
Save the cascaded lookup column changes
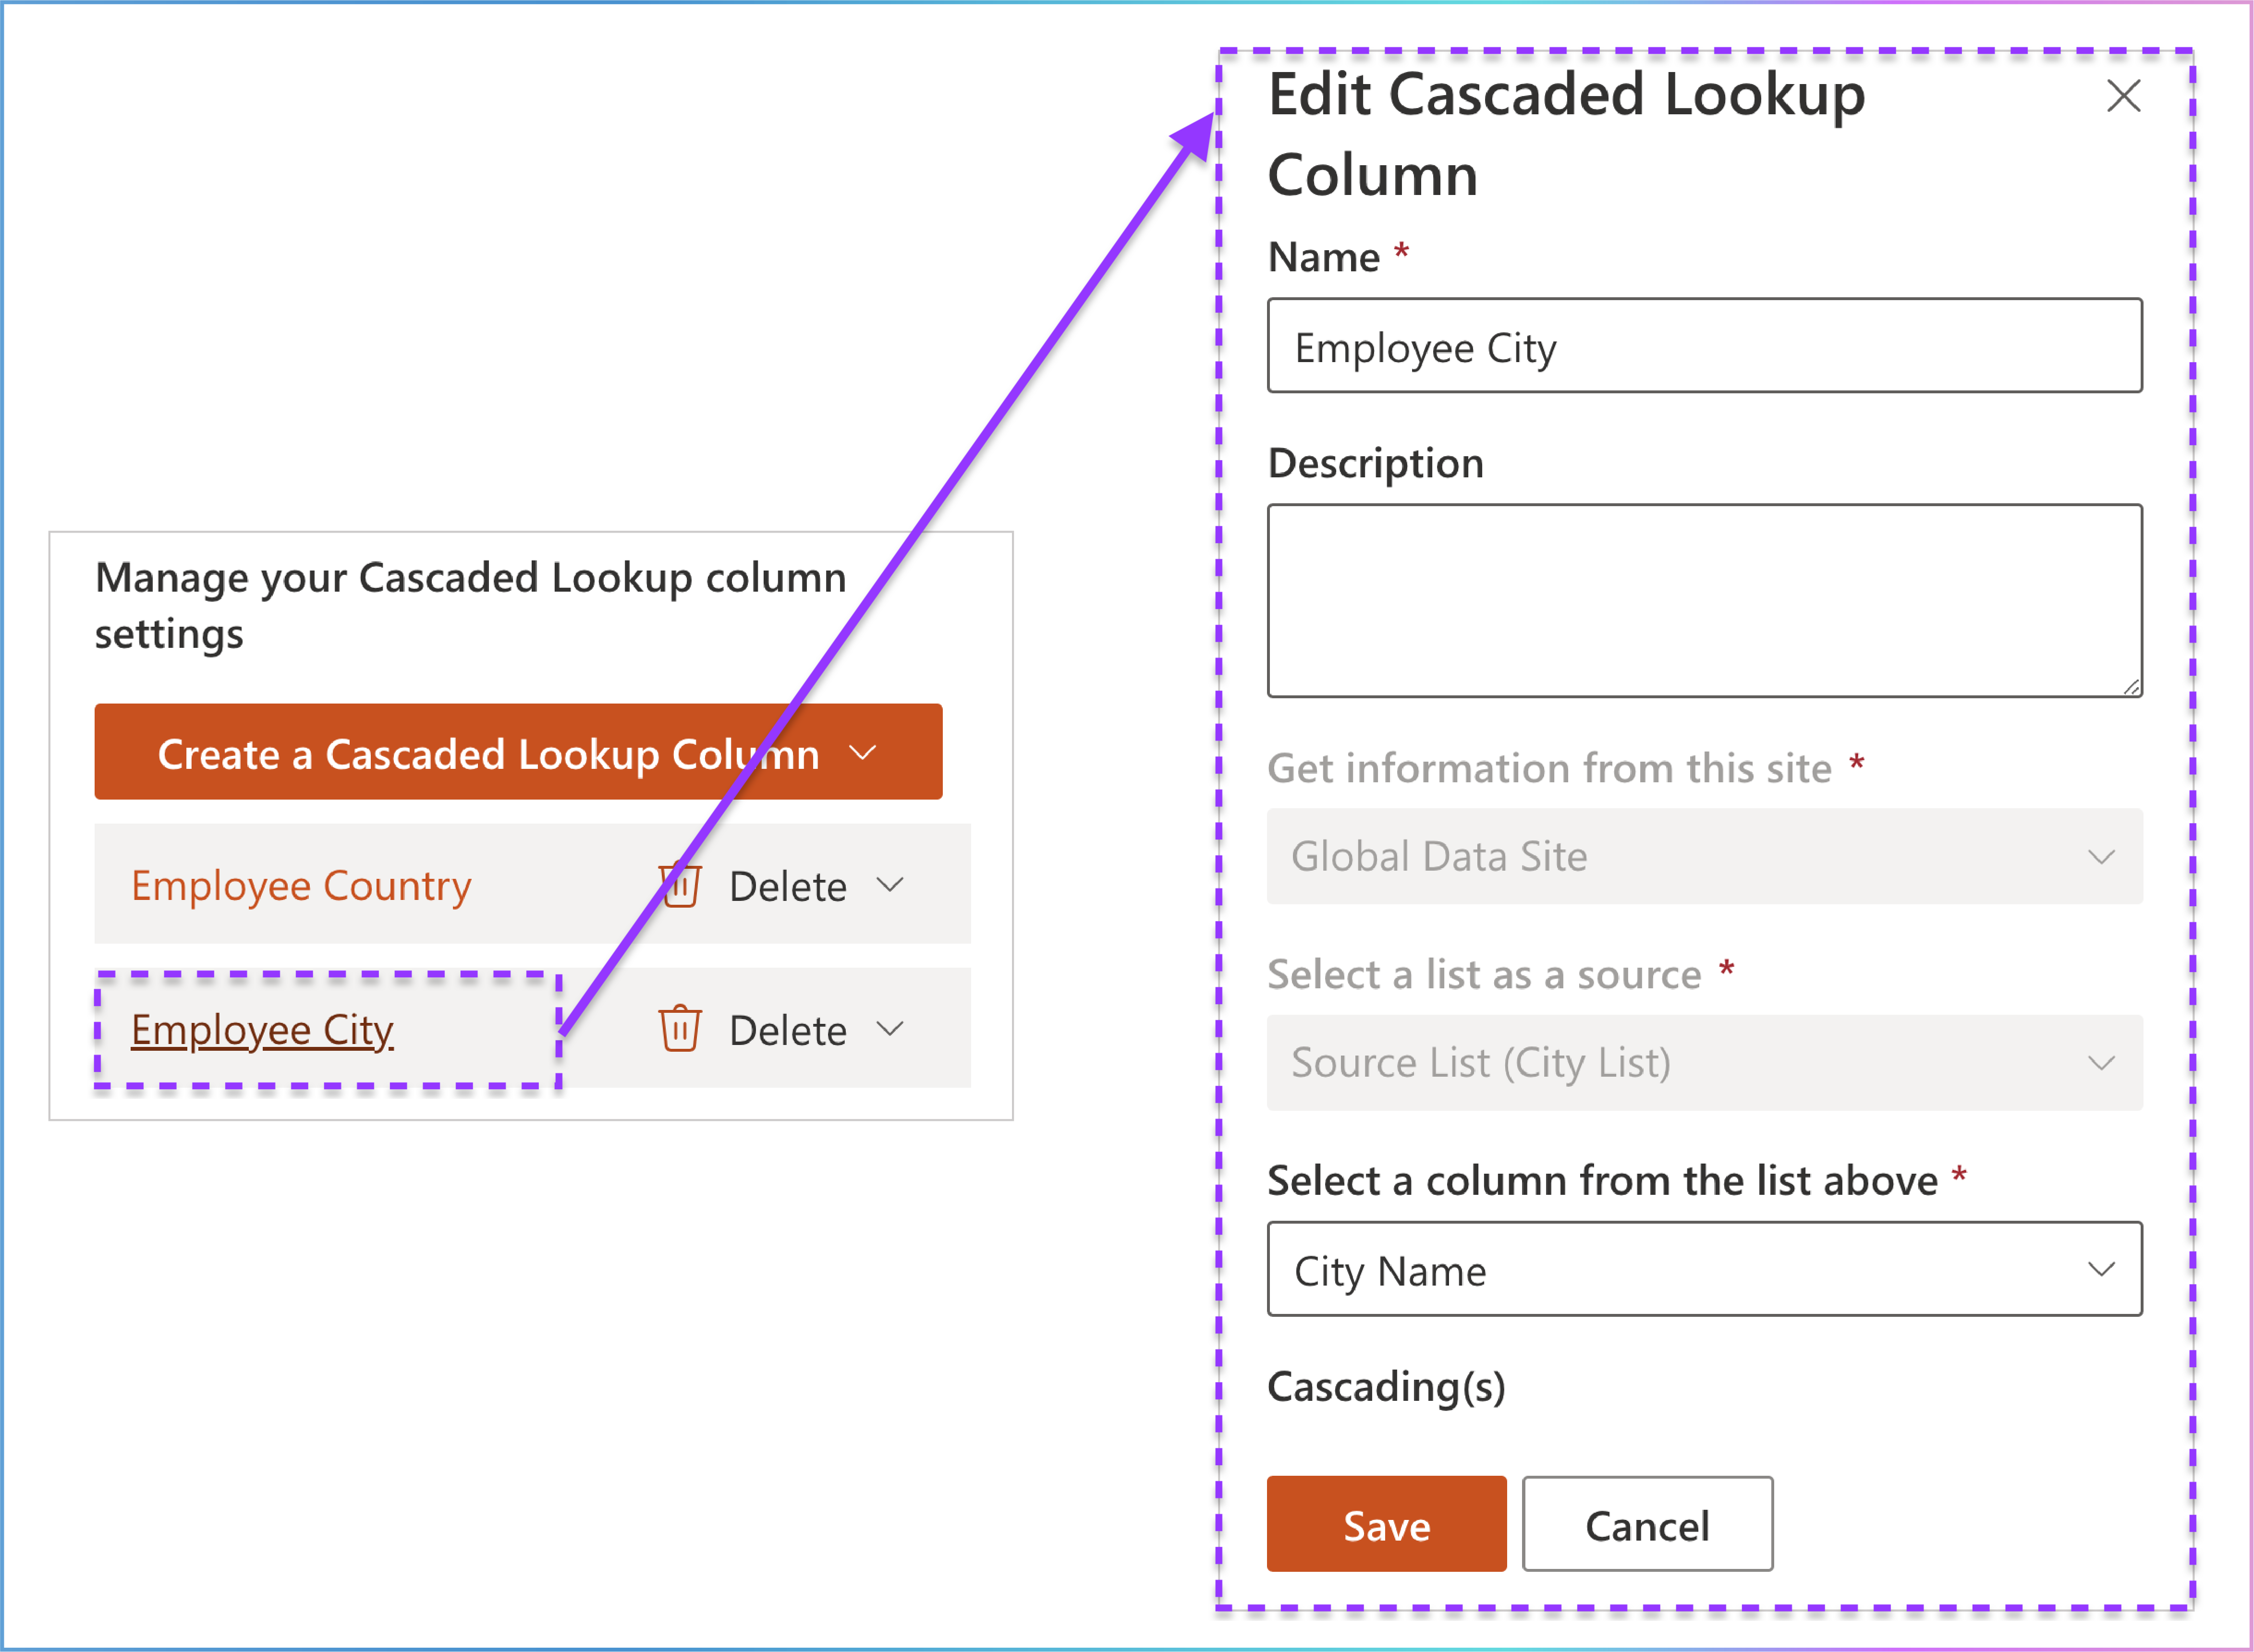(1386, 1524)
